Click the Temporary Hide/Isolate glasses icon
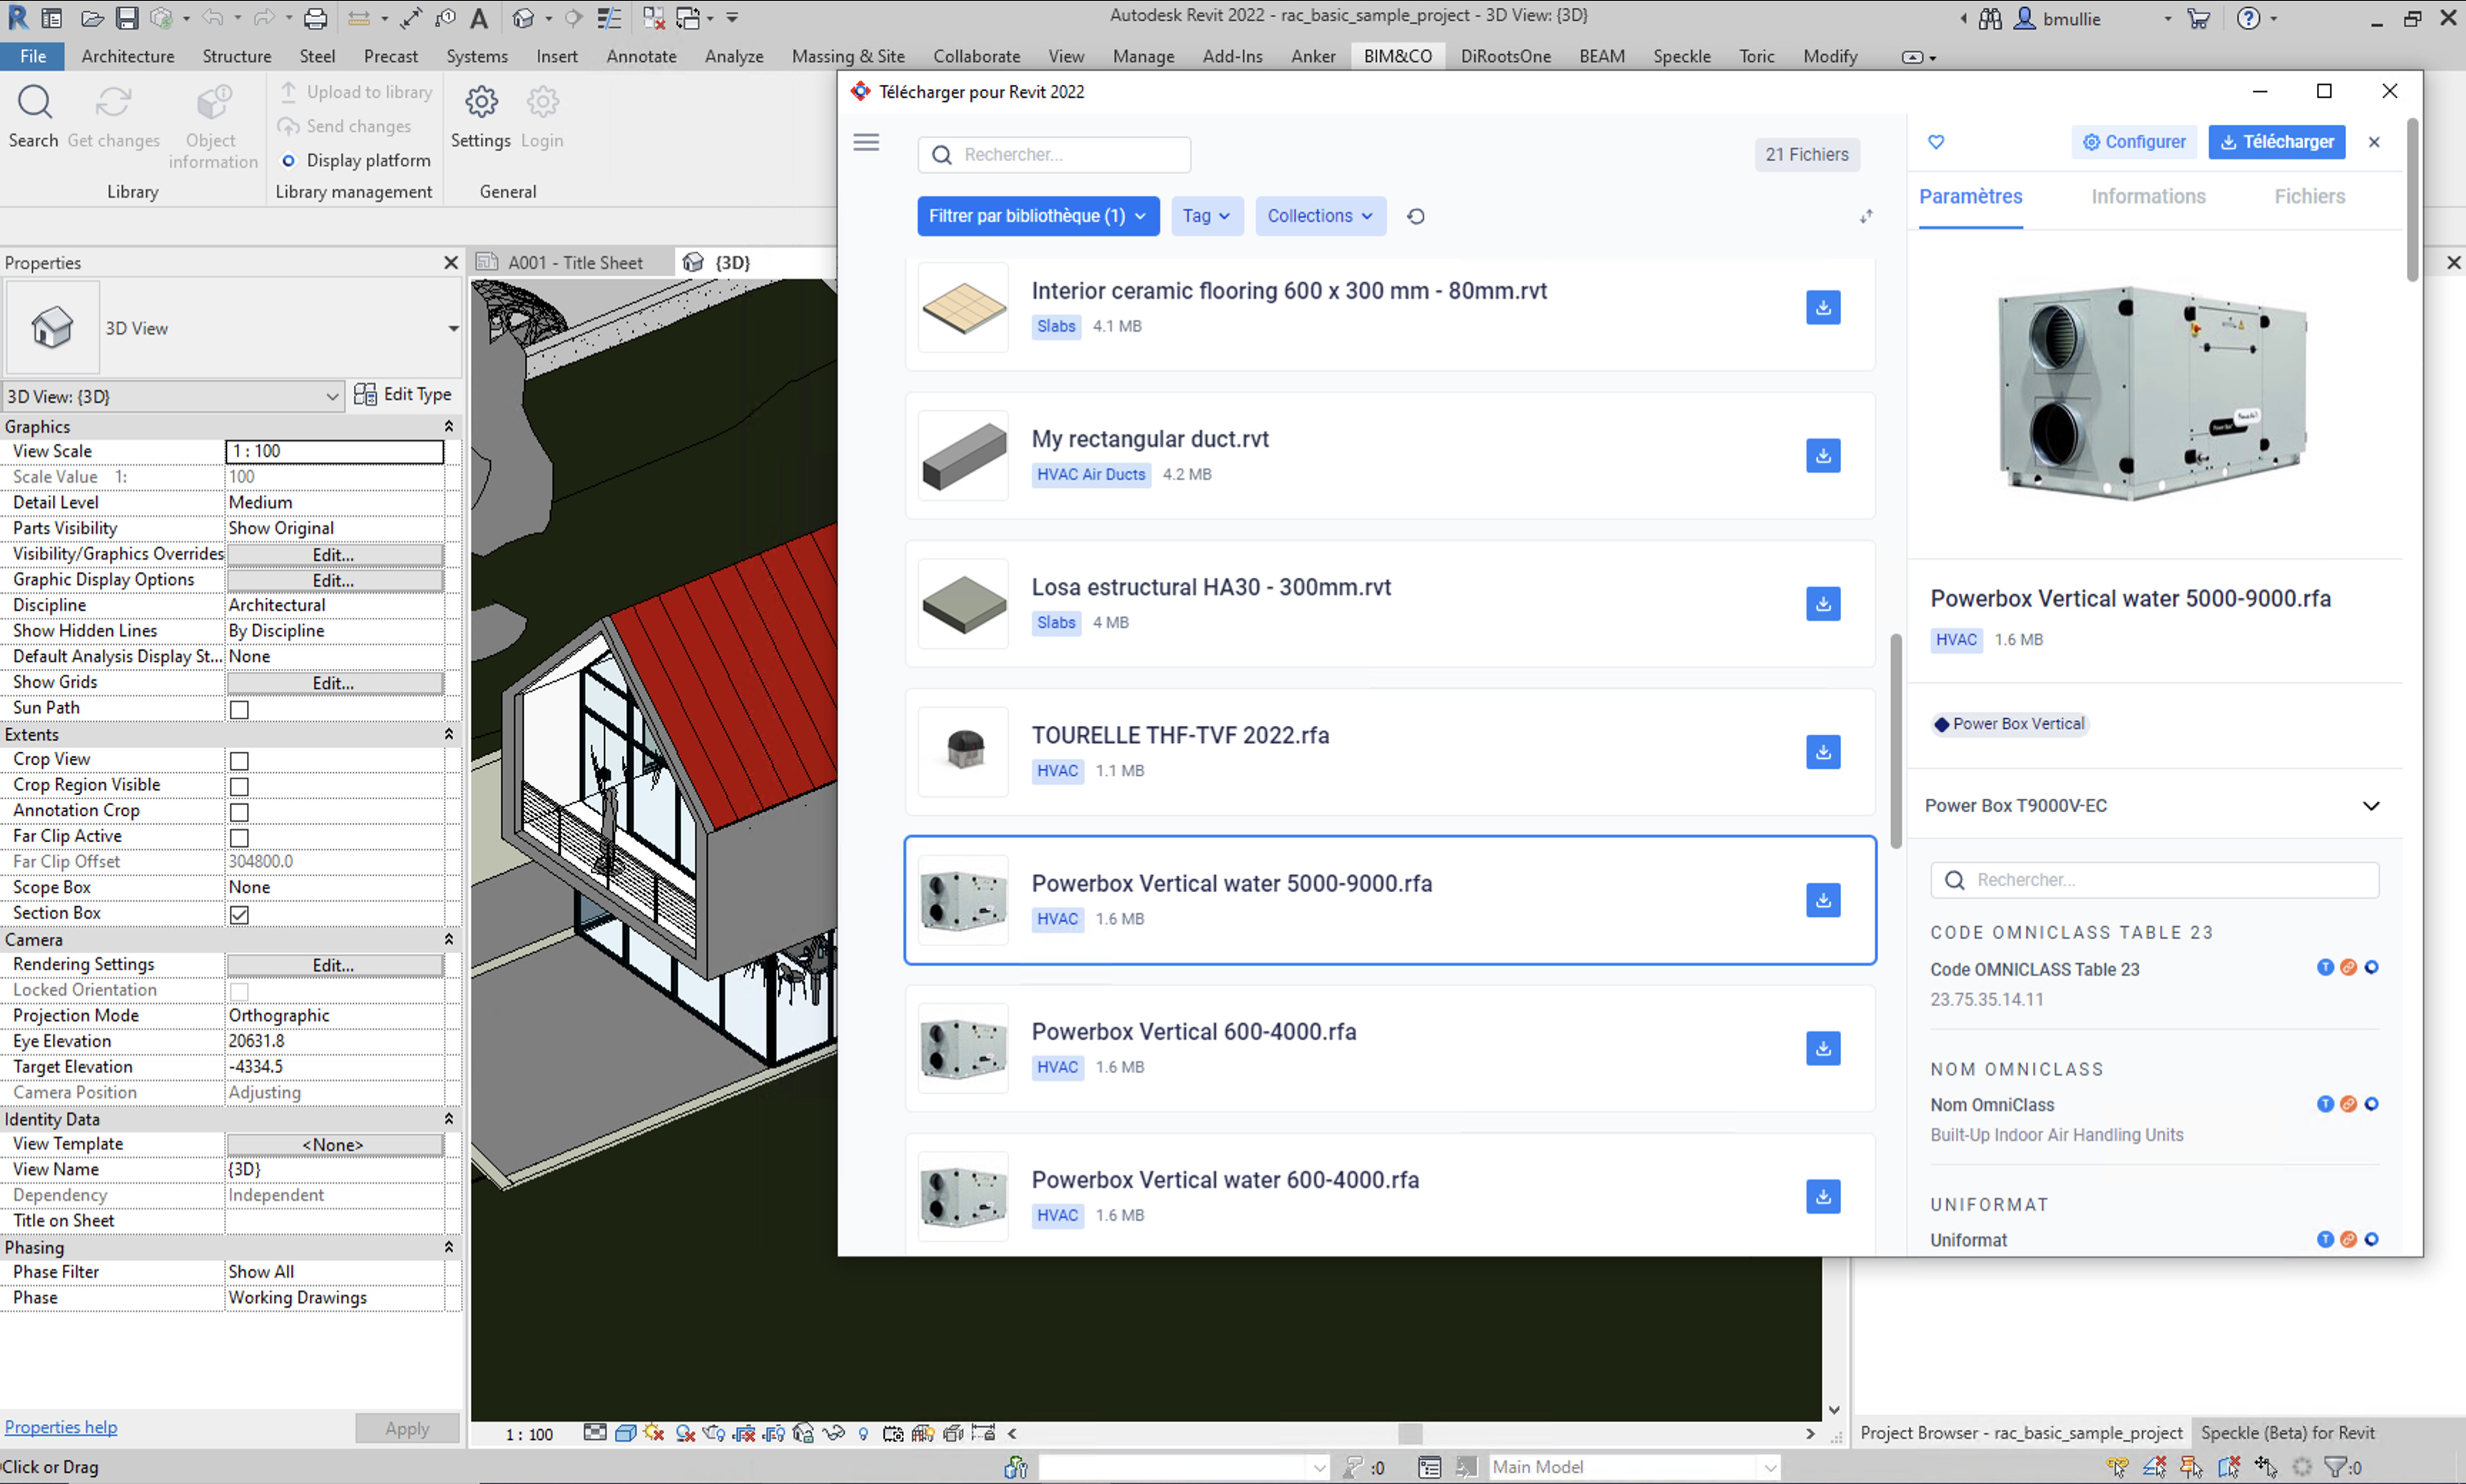The image size is (2466, 1484). pyautogui.click(x=834, y=1433)
